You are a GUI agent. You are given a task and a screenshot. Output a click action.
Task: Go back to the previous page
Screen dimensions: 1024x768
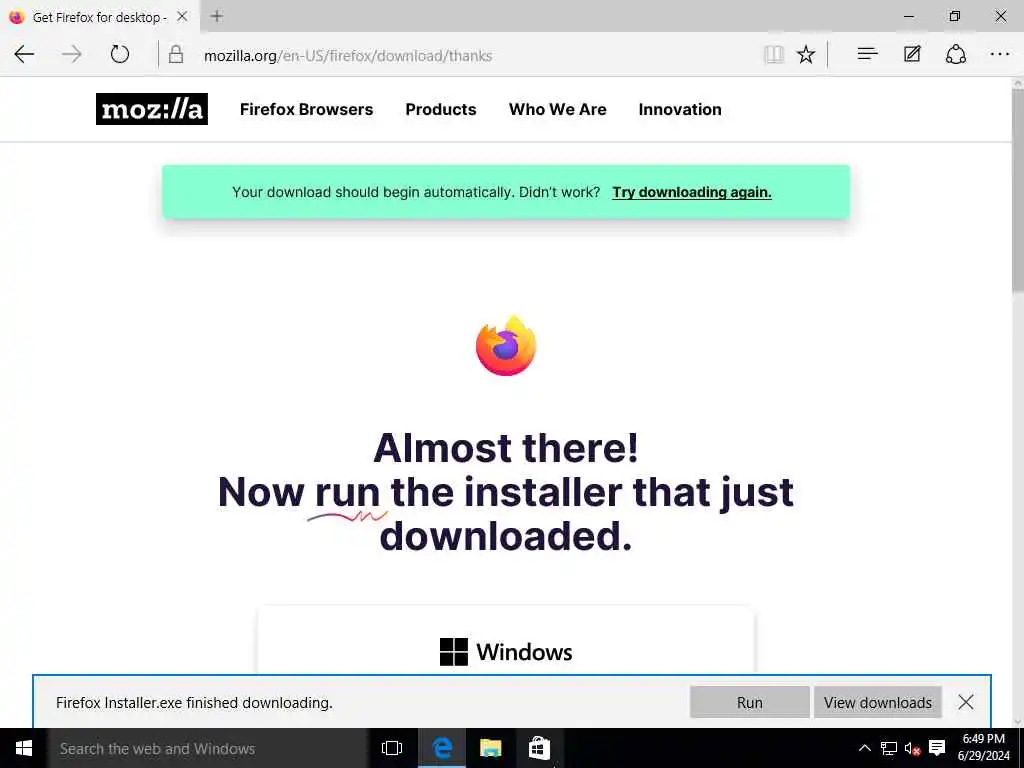24,54
